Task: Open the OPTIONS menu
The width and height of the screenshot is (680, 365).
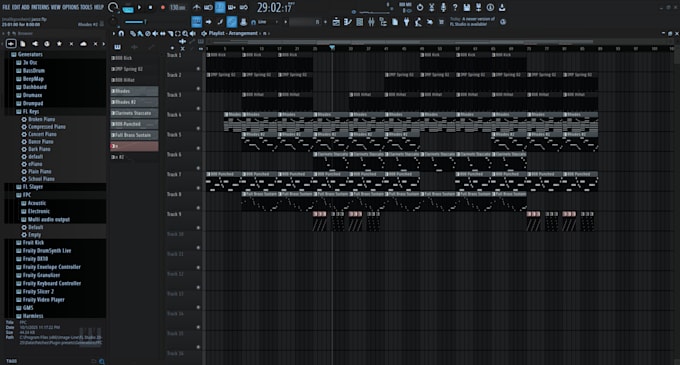Action: (x=71, y=7)
